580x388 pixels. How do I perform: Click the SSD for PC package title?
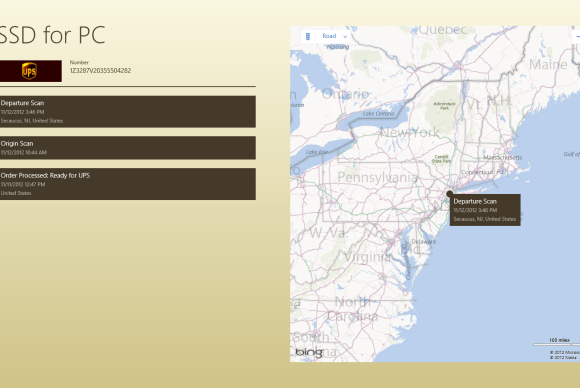tap(53, 35)
